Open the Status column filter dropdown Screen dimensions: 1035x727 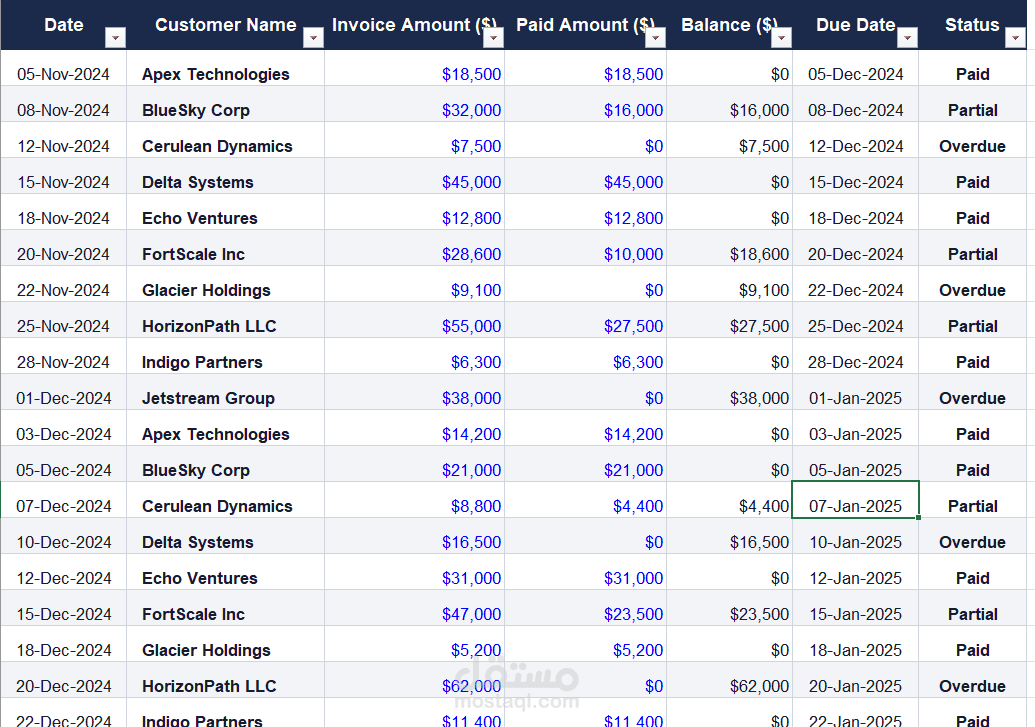click(x=1017, y=36)
